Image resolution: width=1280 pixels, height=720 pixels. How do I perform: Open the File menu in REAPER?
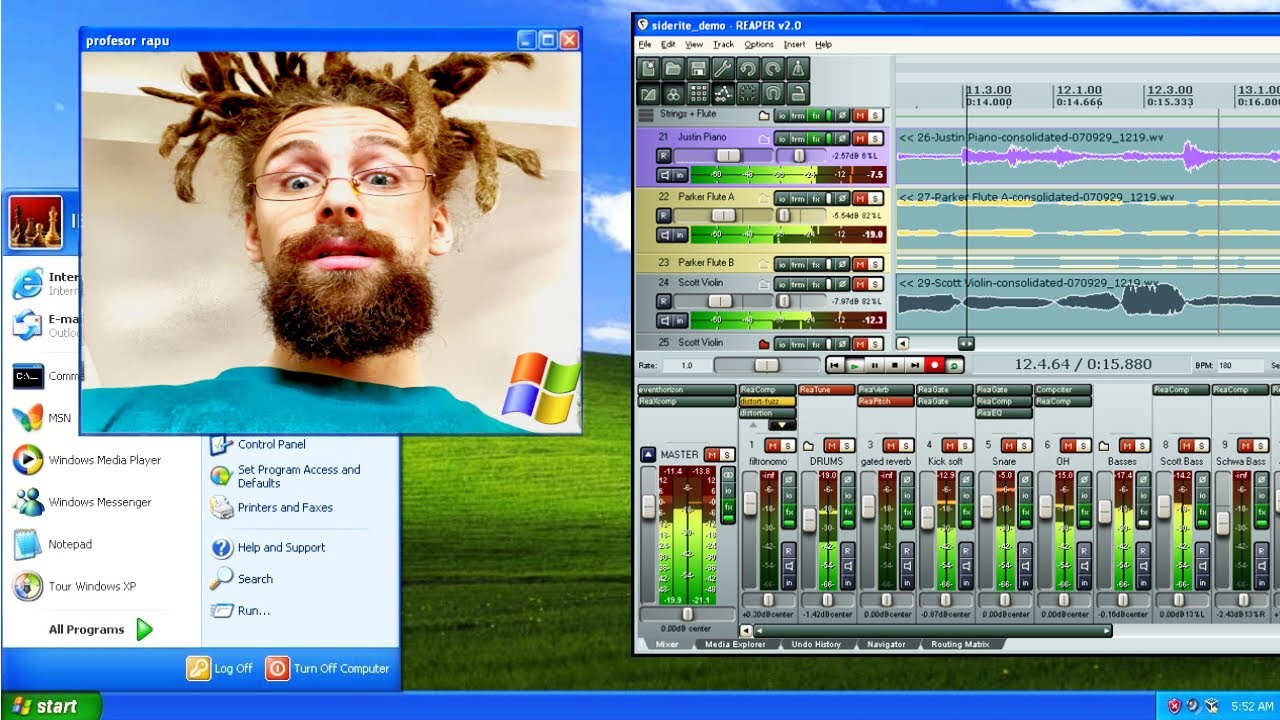click(x=645, y=44)
